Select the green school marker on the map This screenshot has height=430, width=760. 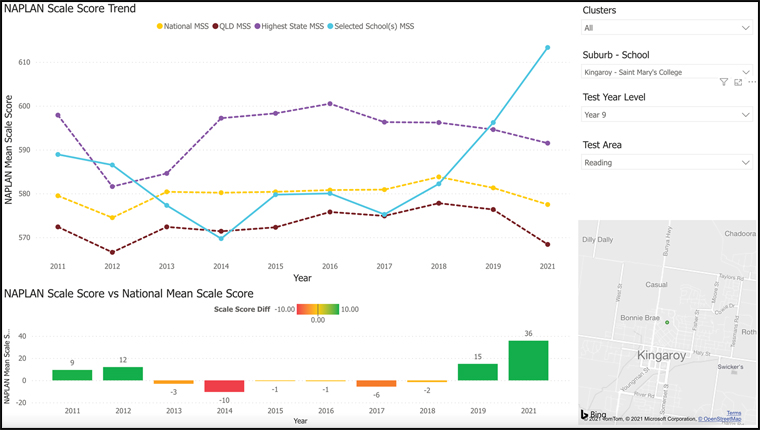pyautogui.click(x=694, y=322)
